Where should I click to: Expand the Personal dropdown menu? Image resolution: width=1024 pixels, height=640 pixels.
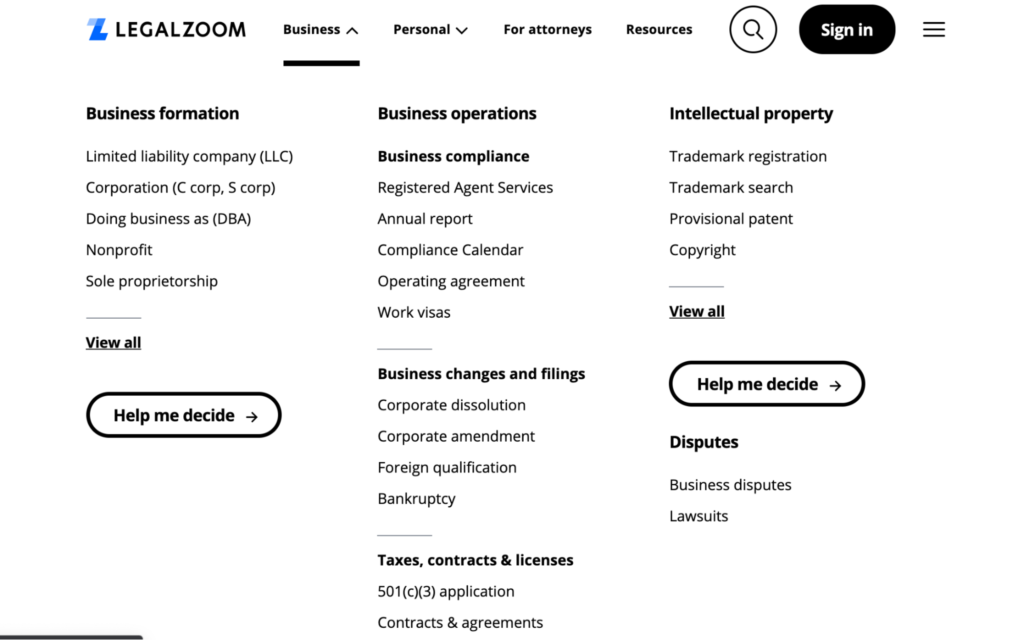(430, 30)
